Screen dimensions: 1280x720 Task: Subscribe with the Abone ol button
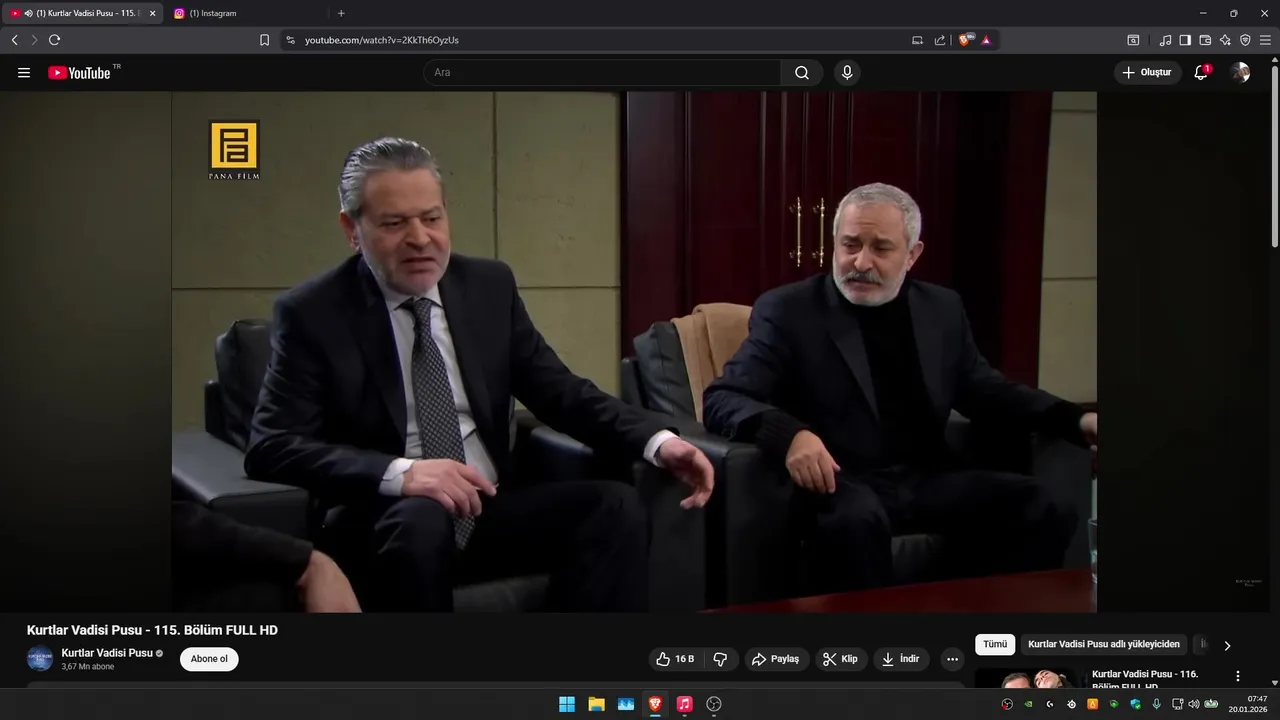pos(209,659)
